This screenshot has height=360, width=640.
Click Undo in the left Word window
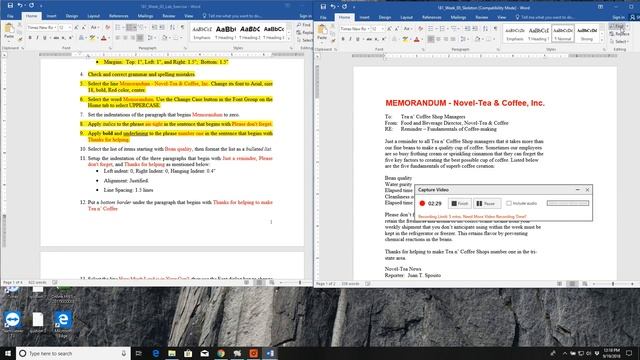click(x=20, y=6)
